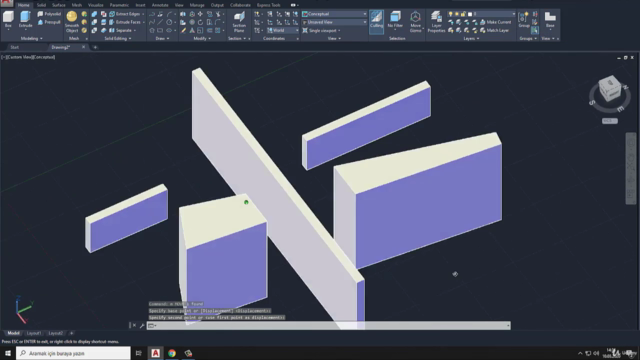The width and height of the screenshot is (640, 360).
Task: Choose the Move tool in Modify panel
Action: pos(200,14)
